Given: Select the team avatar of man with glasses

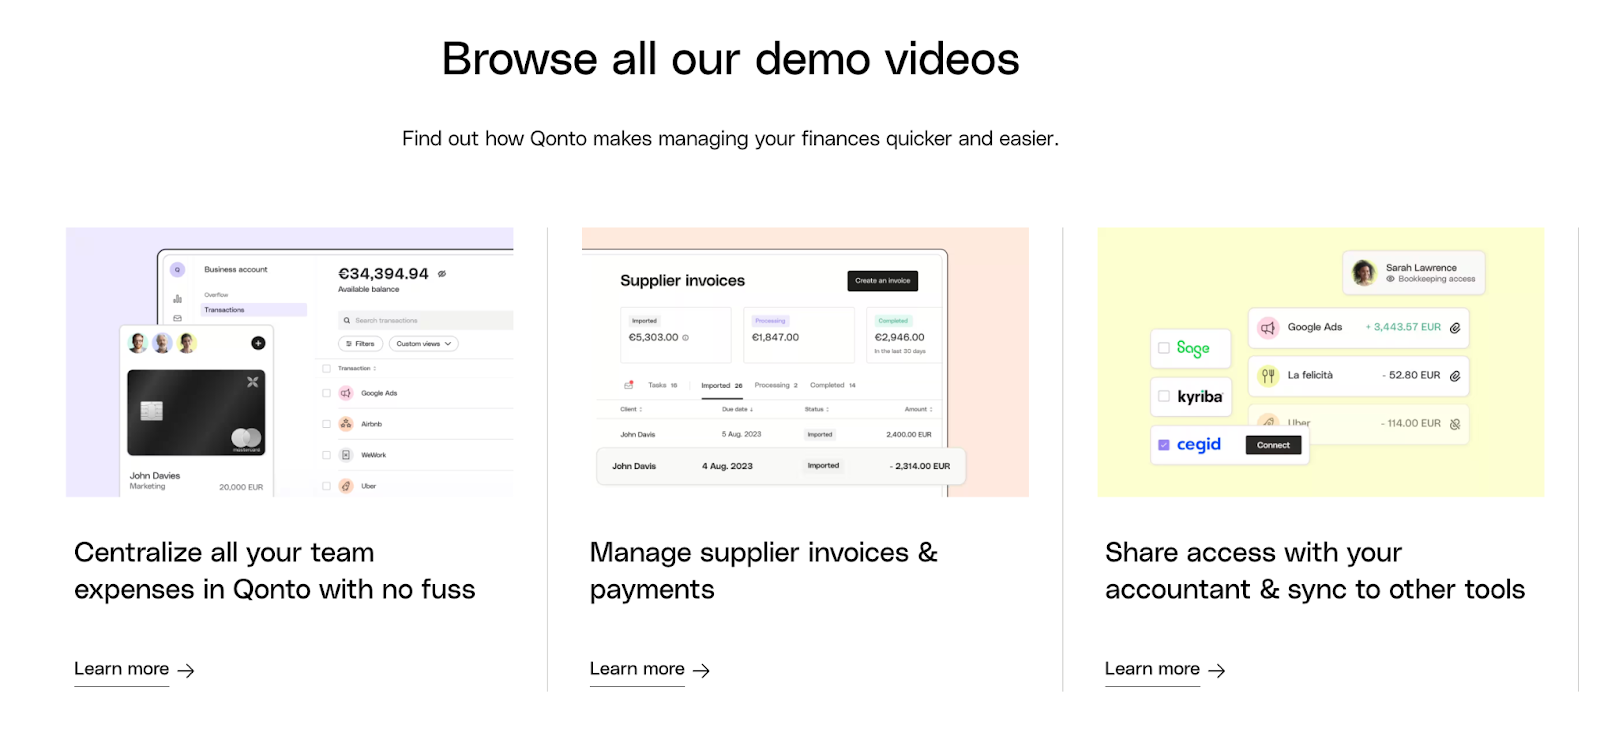Looking at the screenshot, I should [x=138, y=343].
